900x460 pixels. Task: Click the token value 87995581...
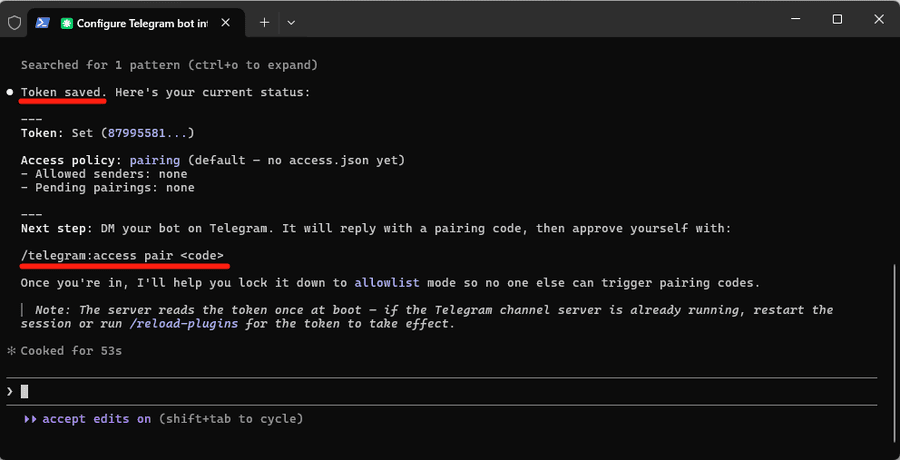click(137, 133)
